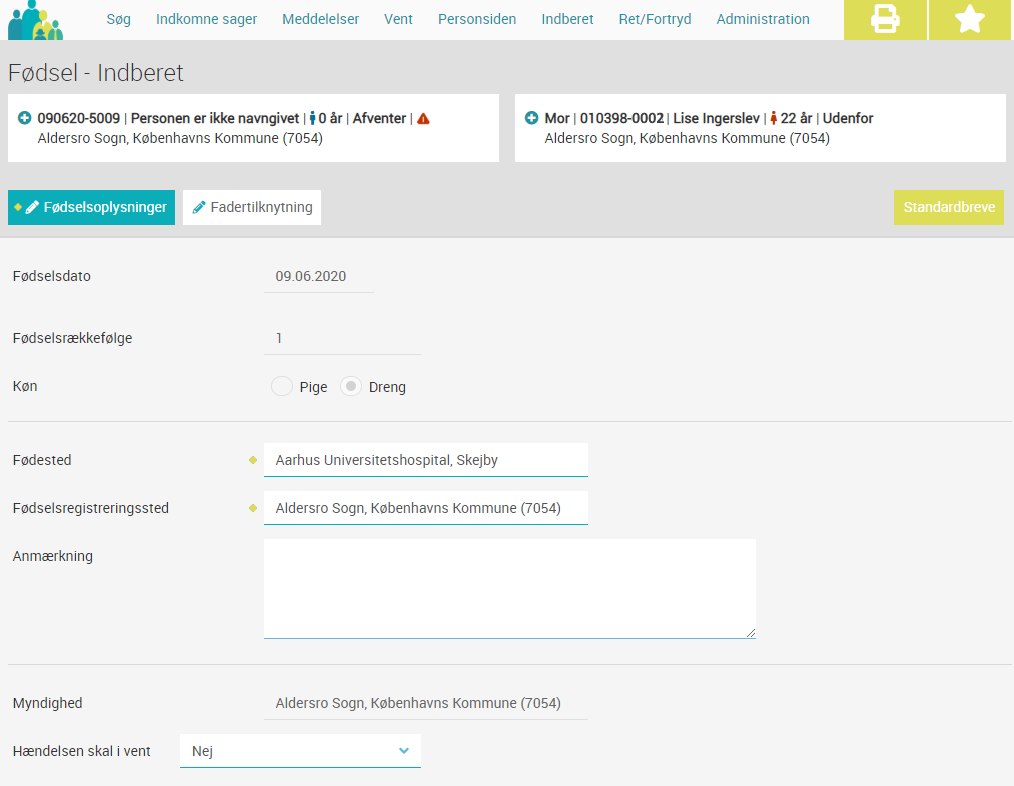Click the star favorites icon
This screenshot has height=786, width=1014.
tap(970, 19)
